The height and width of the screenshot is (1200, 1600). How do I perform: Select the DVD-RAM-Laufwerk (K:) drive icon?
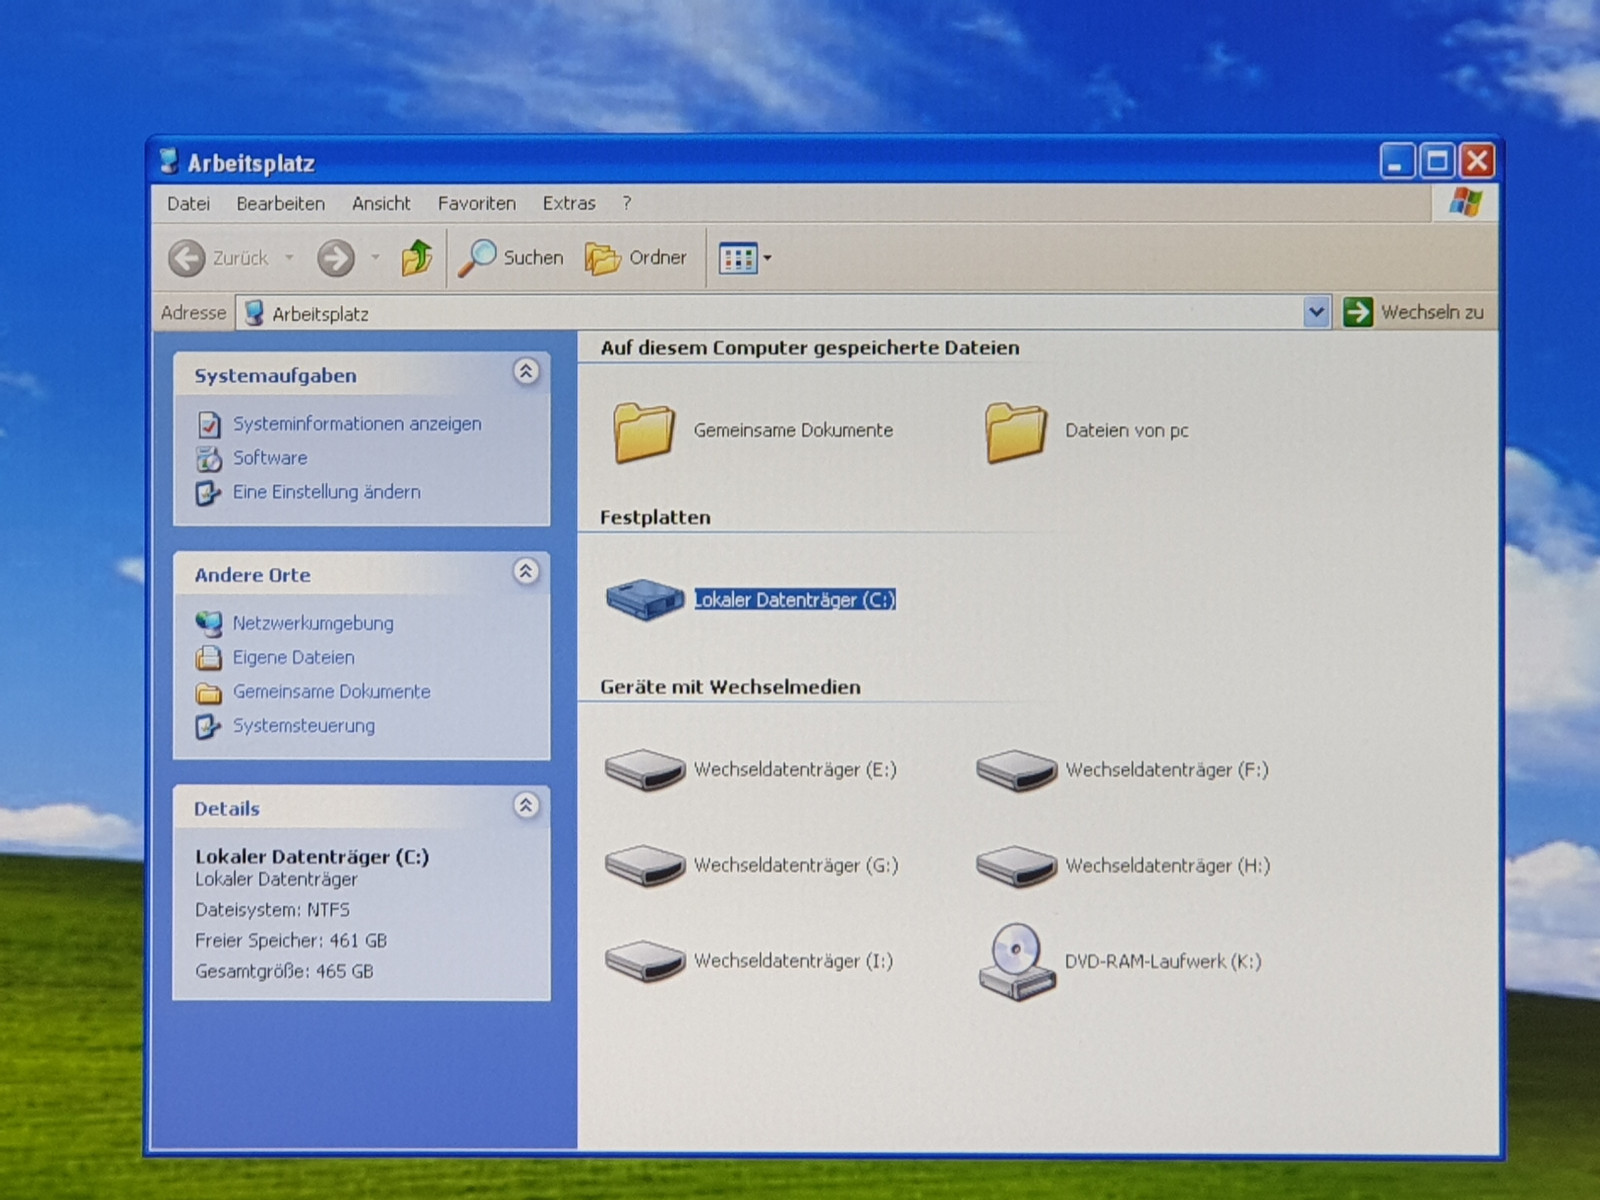click(x=1016, y=961)
